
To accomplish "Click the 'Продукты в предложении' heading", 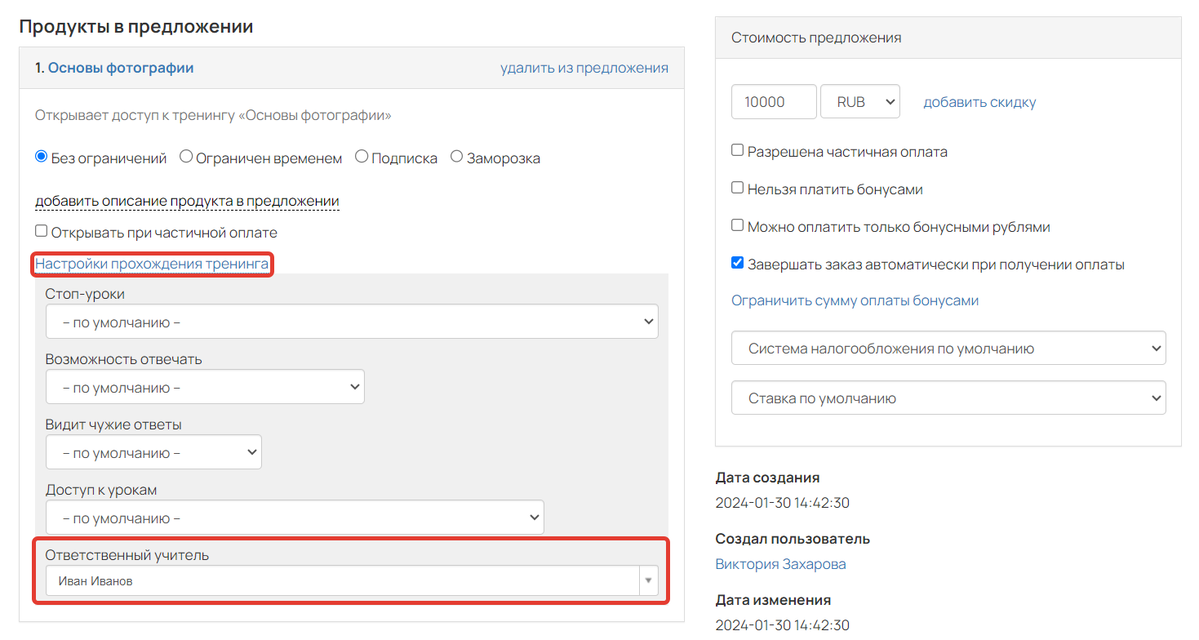I will click(x=136, y=26).
